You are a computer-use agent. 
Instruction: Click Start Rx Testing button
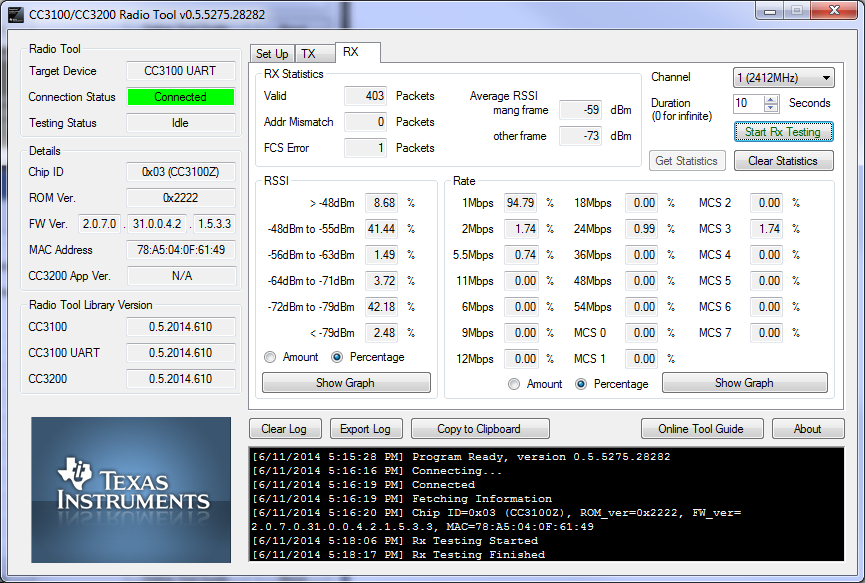(783, 132)
